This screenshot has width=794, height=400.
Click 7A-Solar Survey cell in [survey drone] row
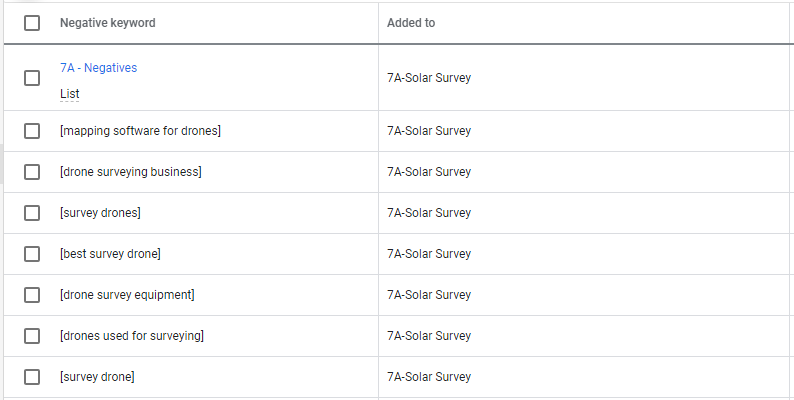(429, 377)
